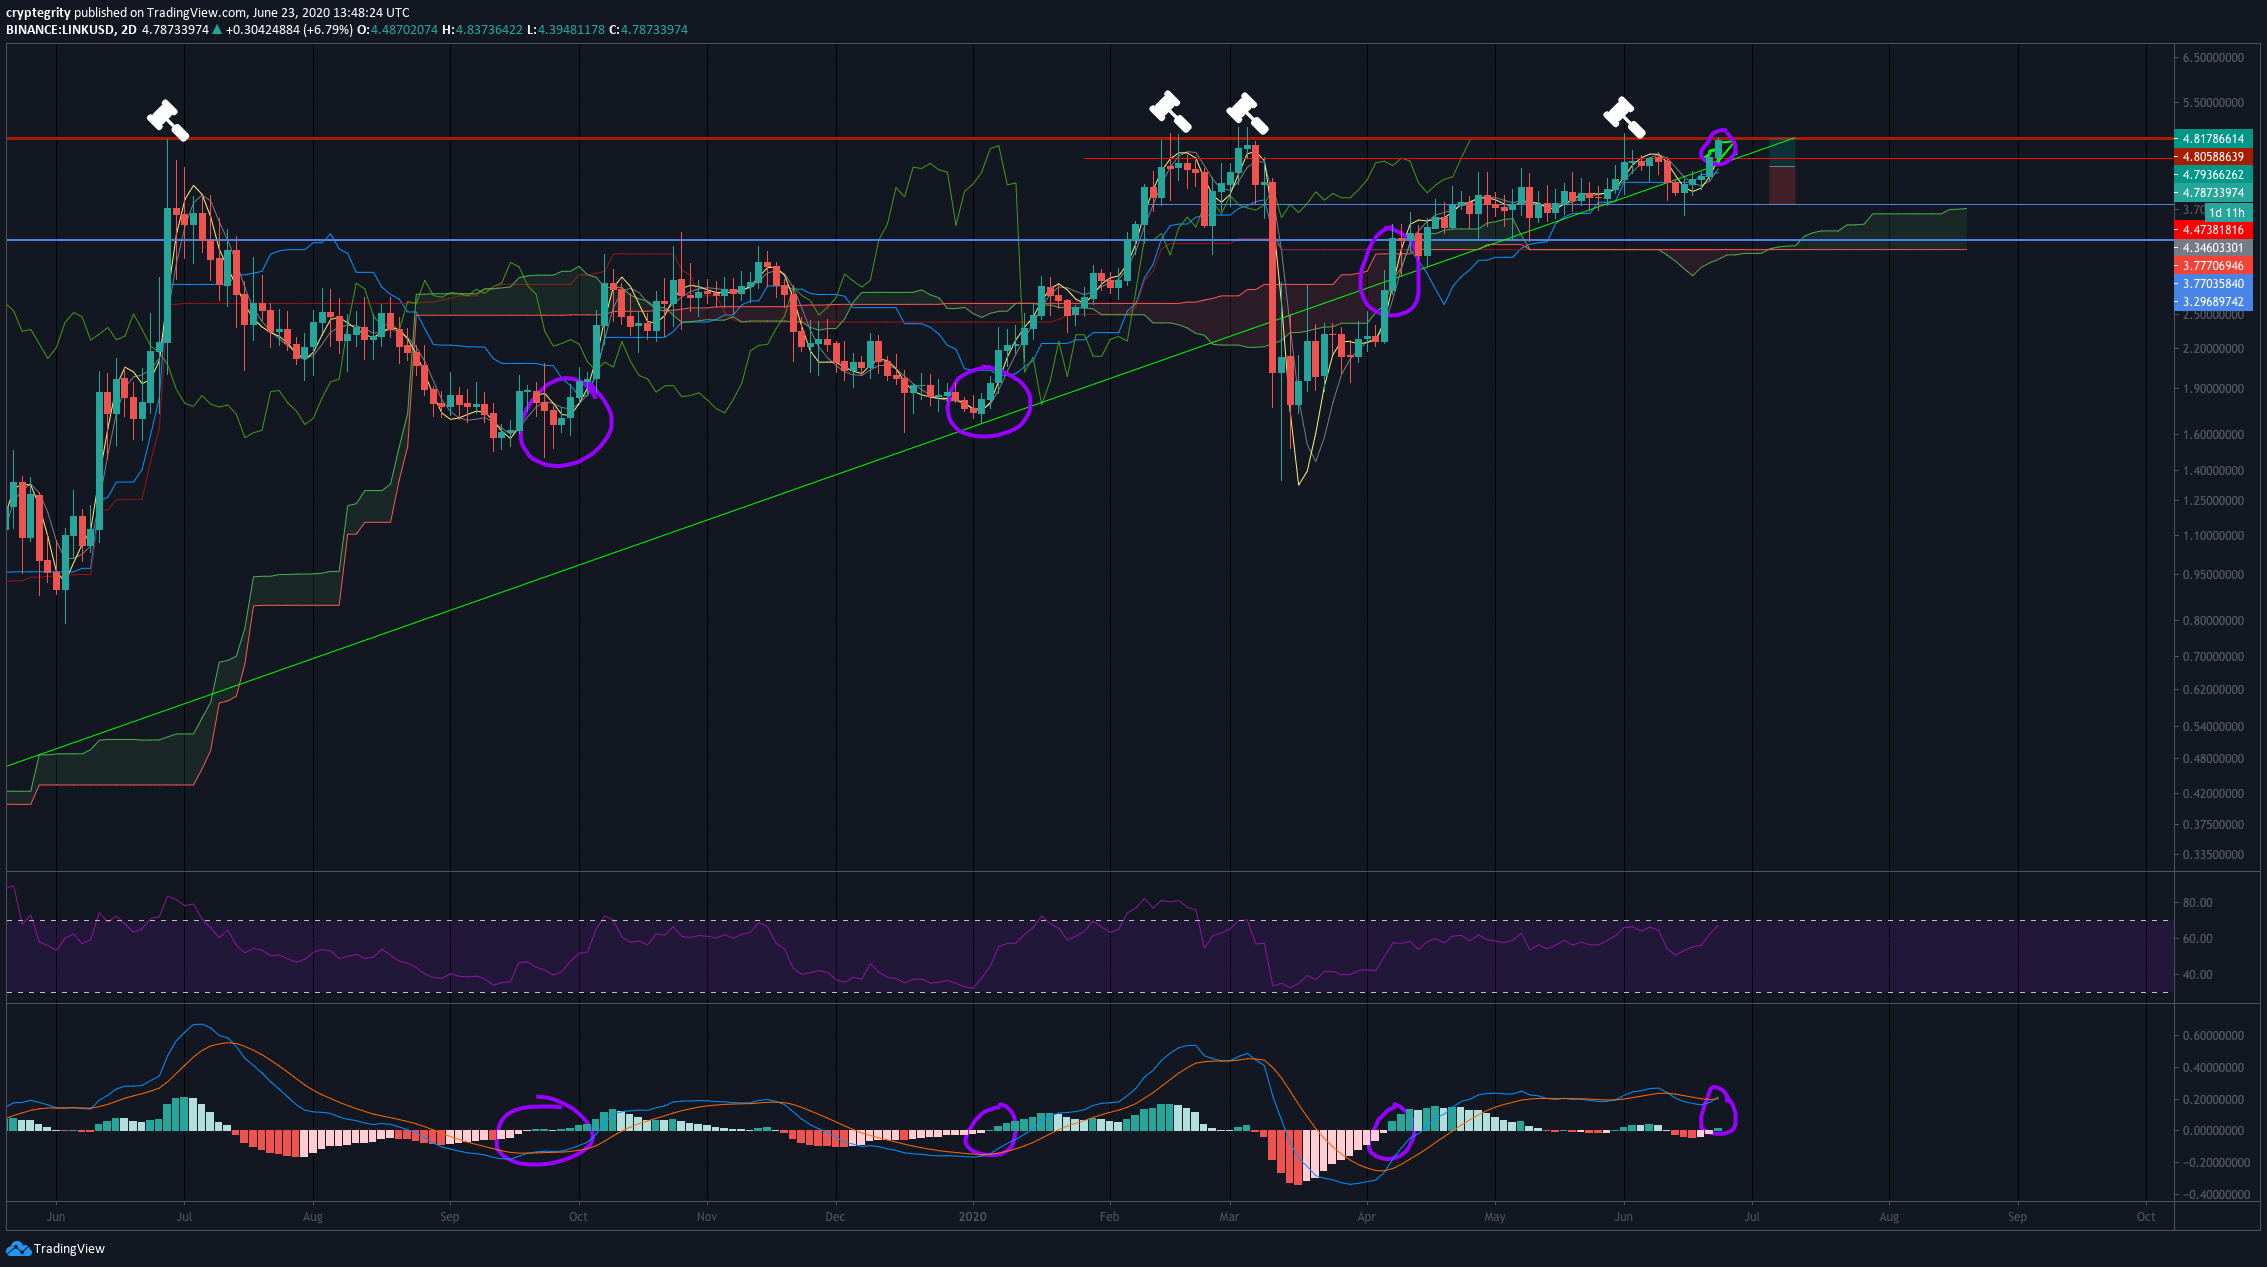Image resolution: width=2267 pixels, height=1267 pixels.
Task: Click the hammer icon just before the March 2020 crash
Action: pyautogui.click(x=1247, y=113)
